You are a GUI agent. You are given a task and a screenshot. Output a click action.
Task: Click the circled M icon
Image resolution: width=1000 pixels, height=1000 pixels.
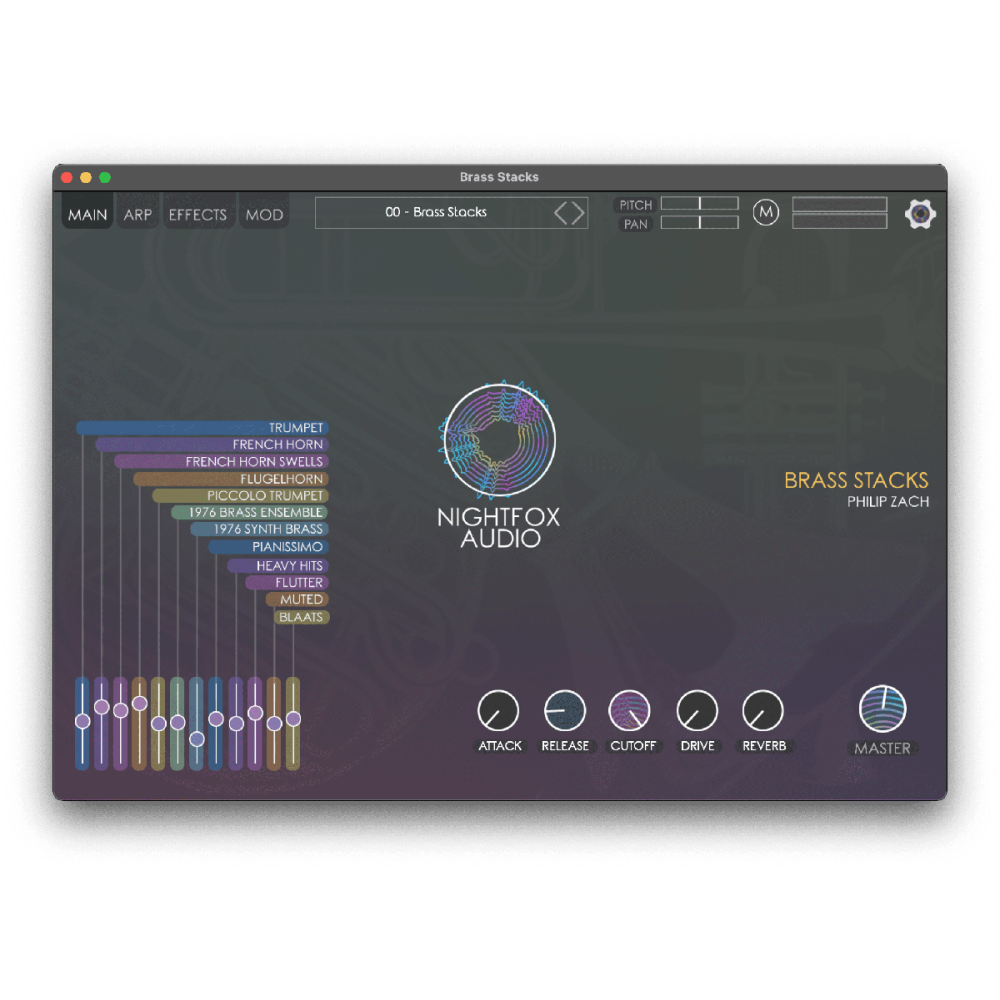(765, 213)
